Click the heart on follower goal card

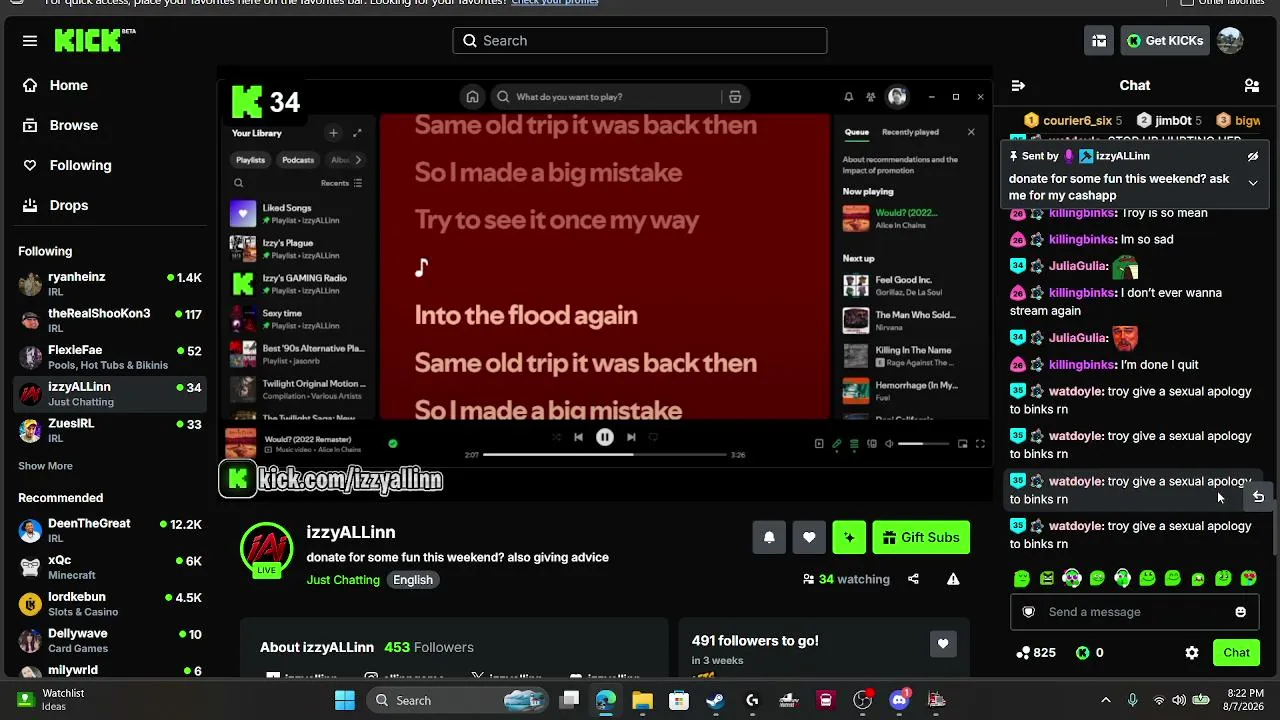(942, 644)
